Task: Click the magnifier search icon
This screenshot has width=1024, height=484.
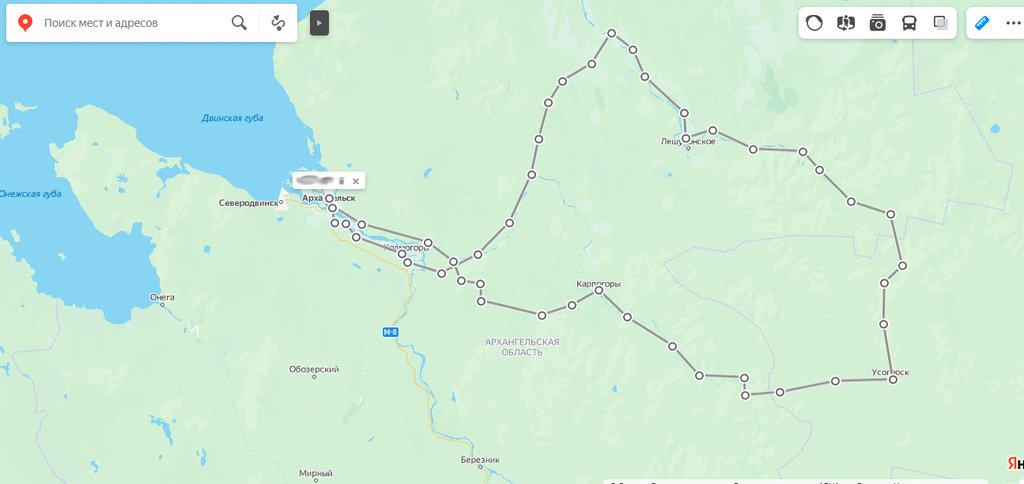Action: coord(240,23)
